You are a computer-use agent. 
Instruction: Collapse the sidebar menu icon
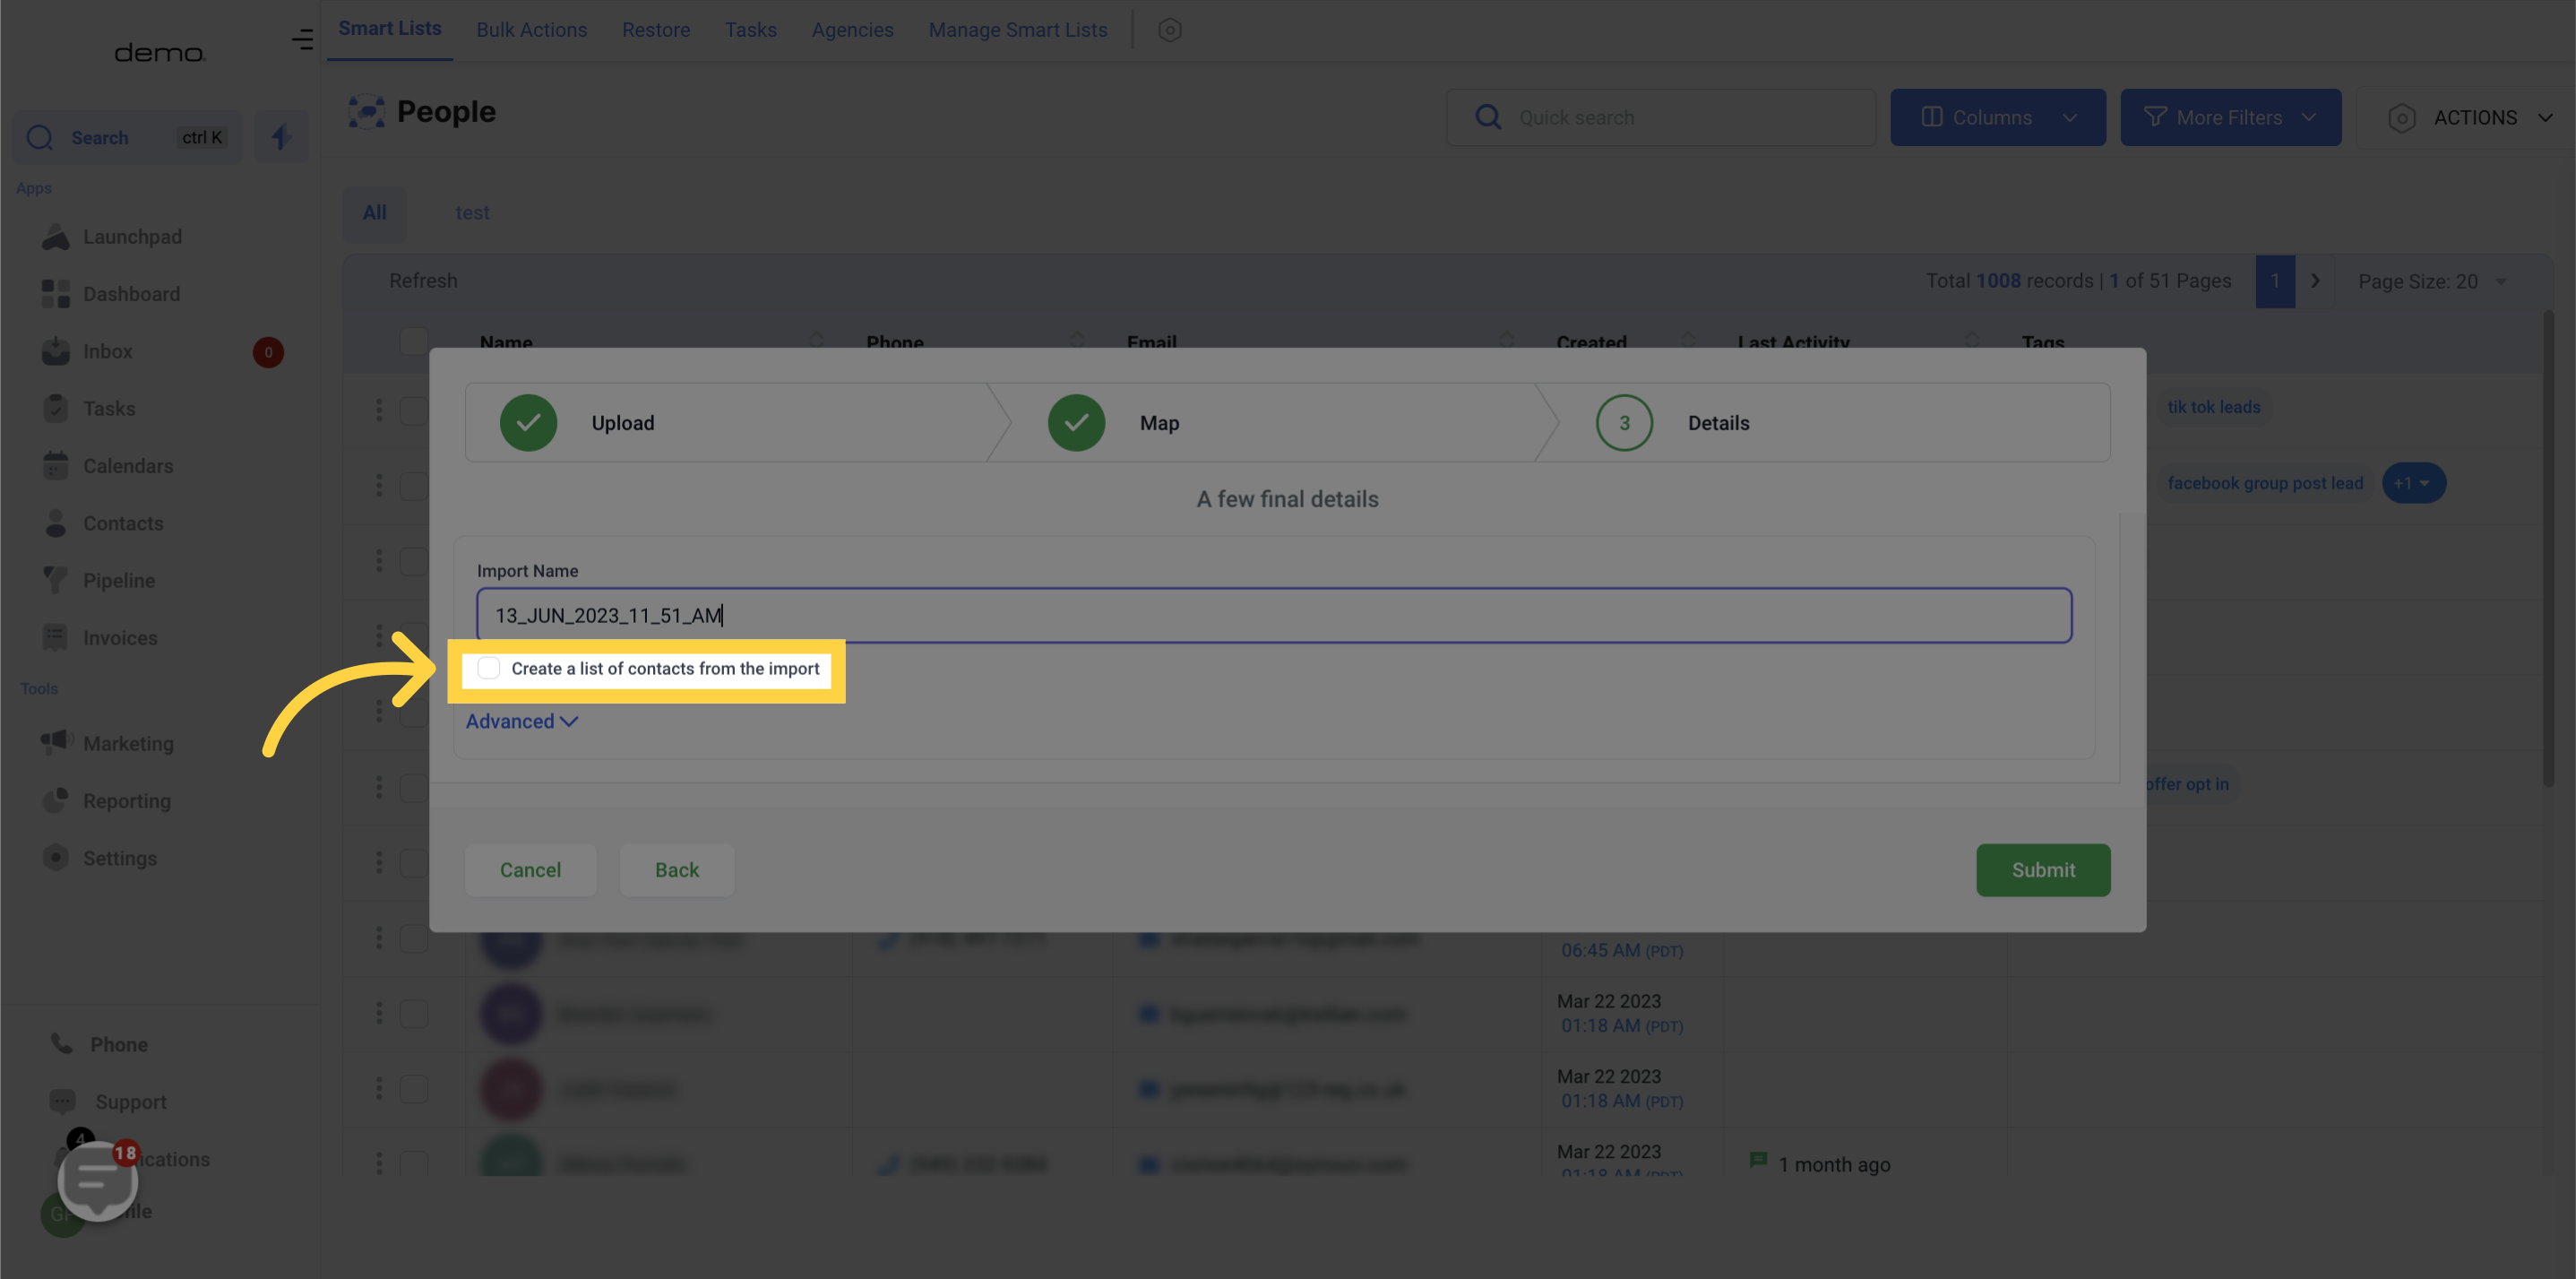tap(302, 40)
